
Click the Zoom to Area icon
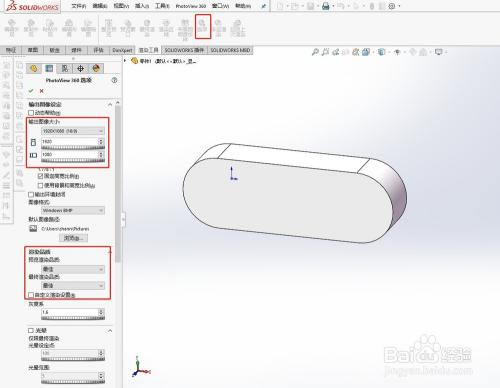pos(325,52)
